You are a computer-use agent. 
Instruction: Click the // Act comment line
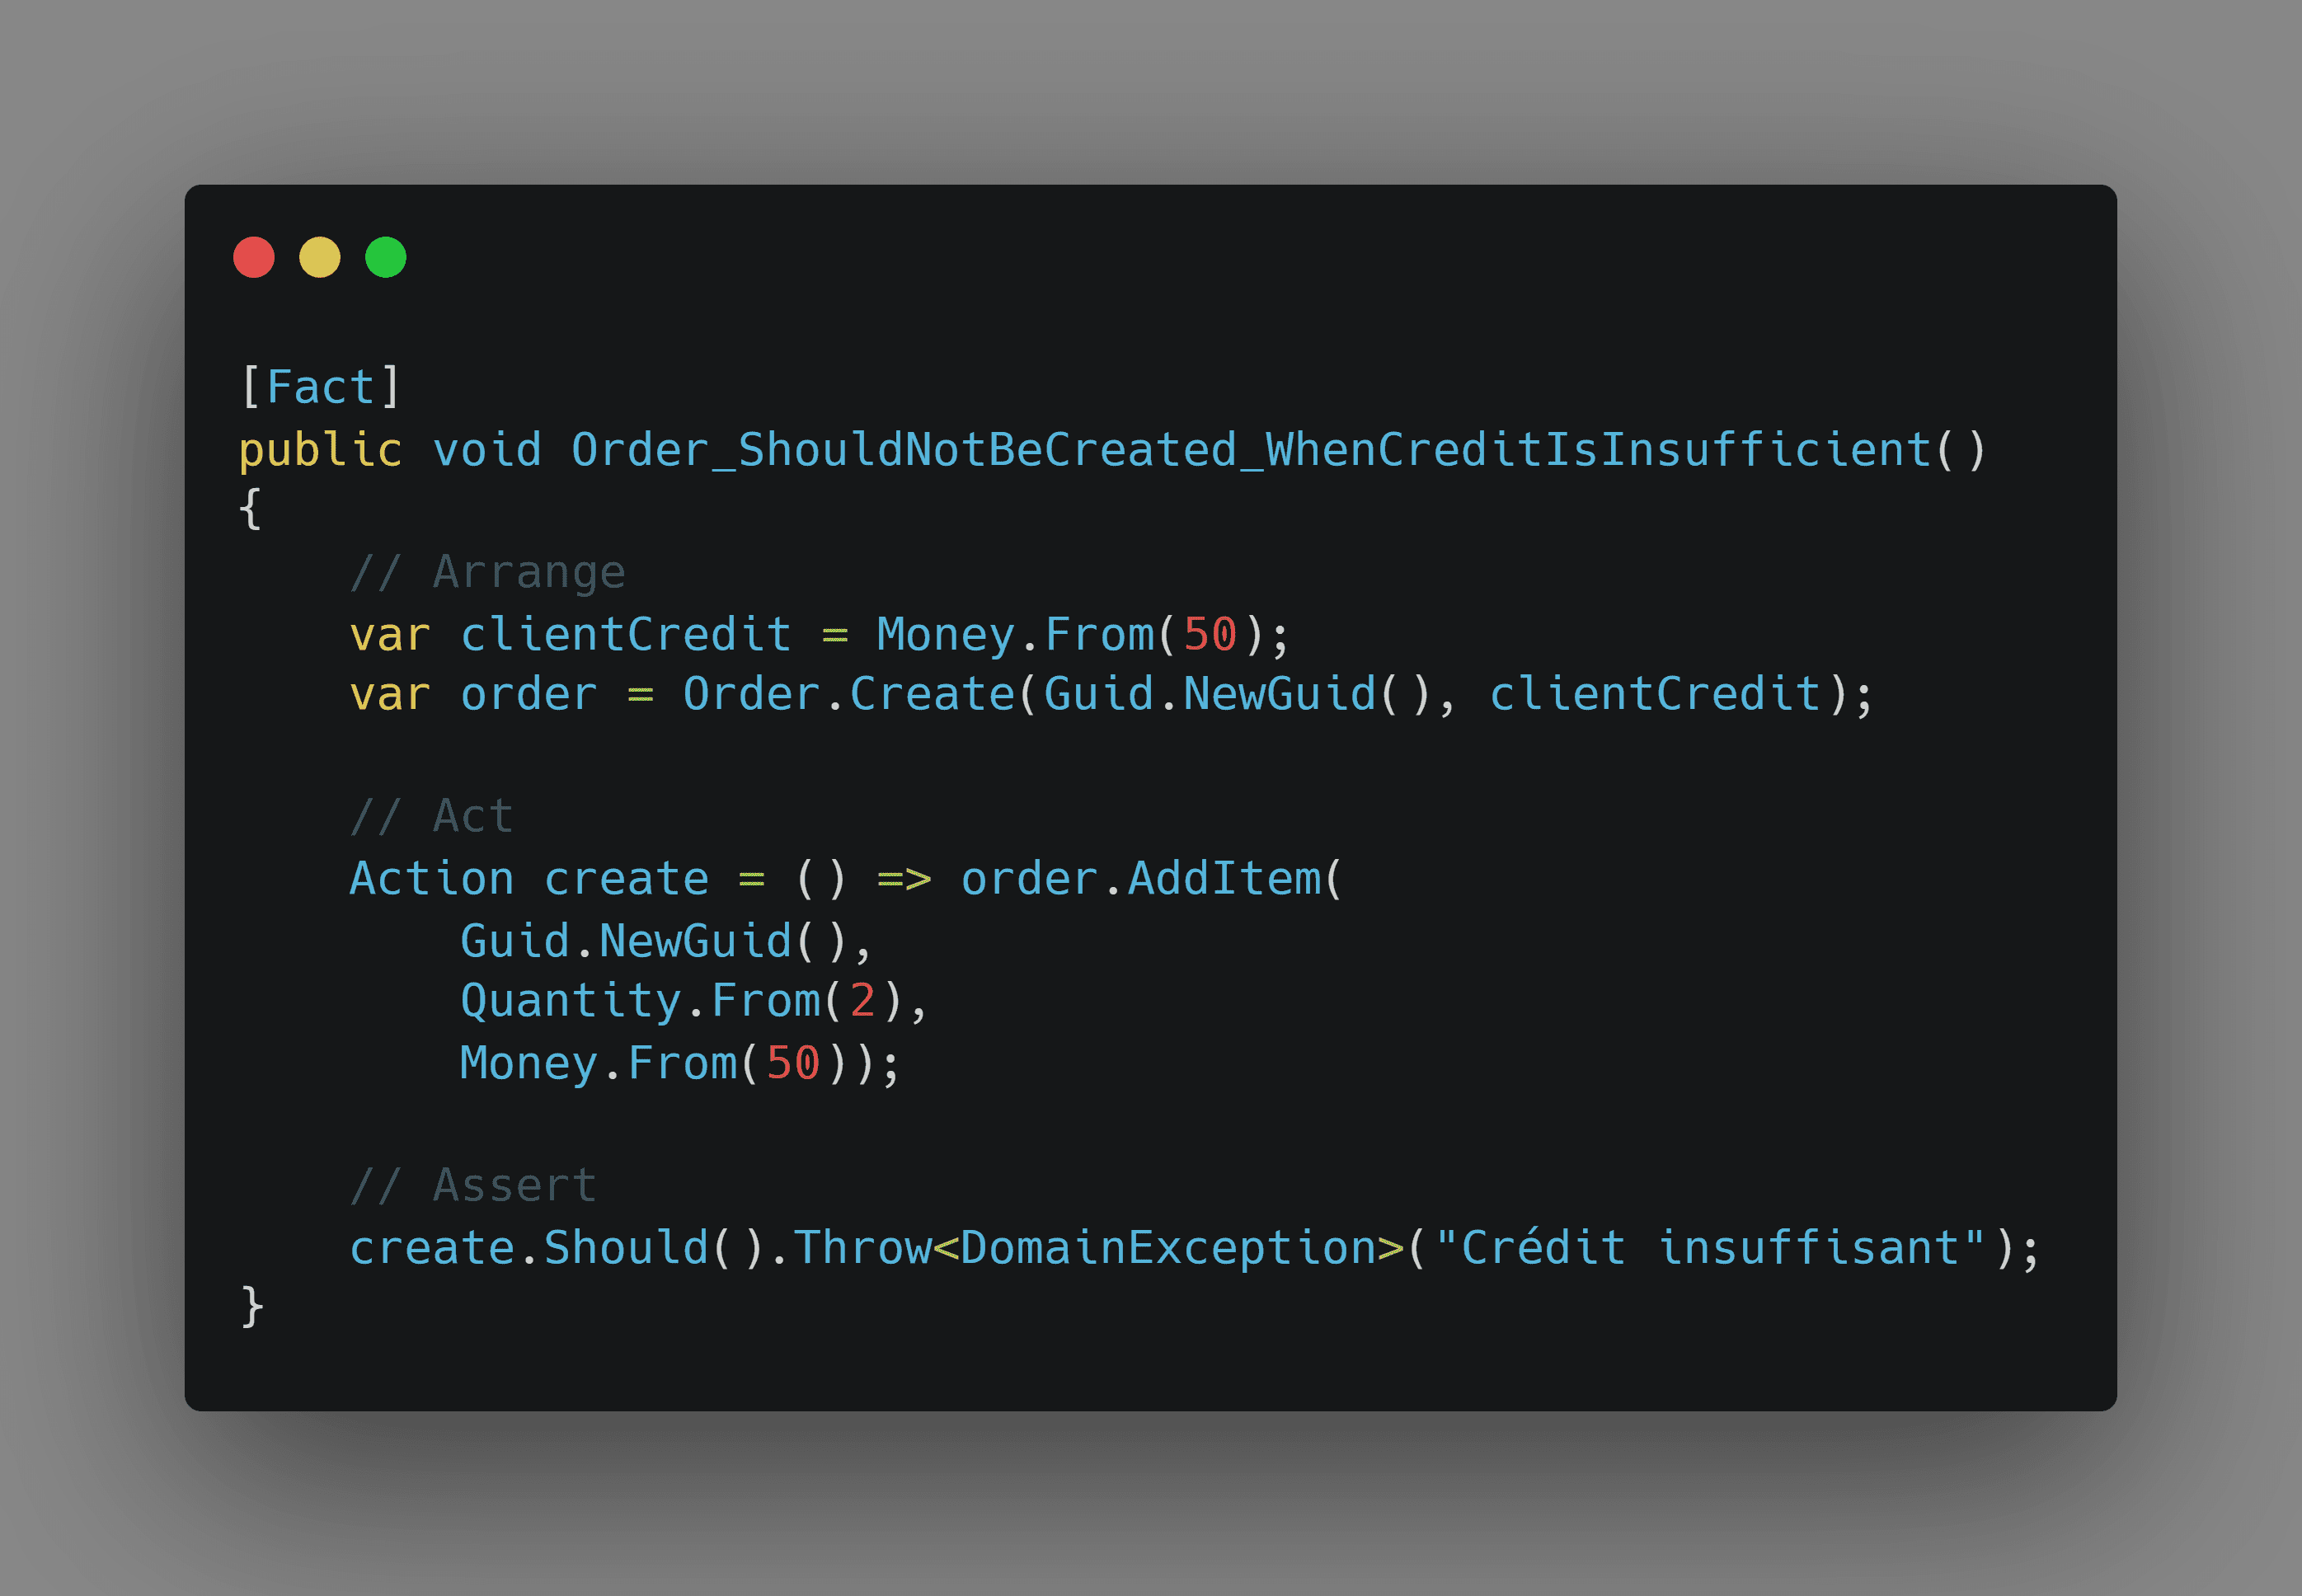click(431, 817)
